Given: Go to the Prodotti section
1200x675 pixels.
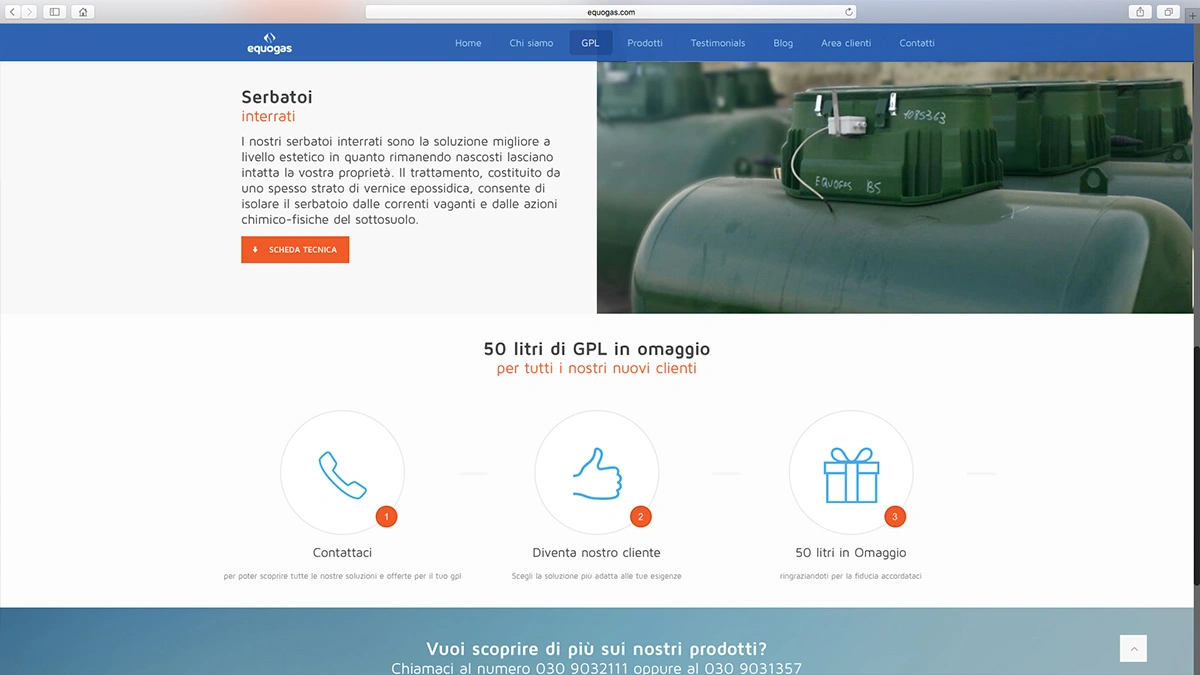Looking at the screenshot, I should [x=645, y=43].
